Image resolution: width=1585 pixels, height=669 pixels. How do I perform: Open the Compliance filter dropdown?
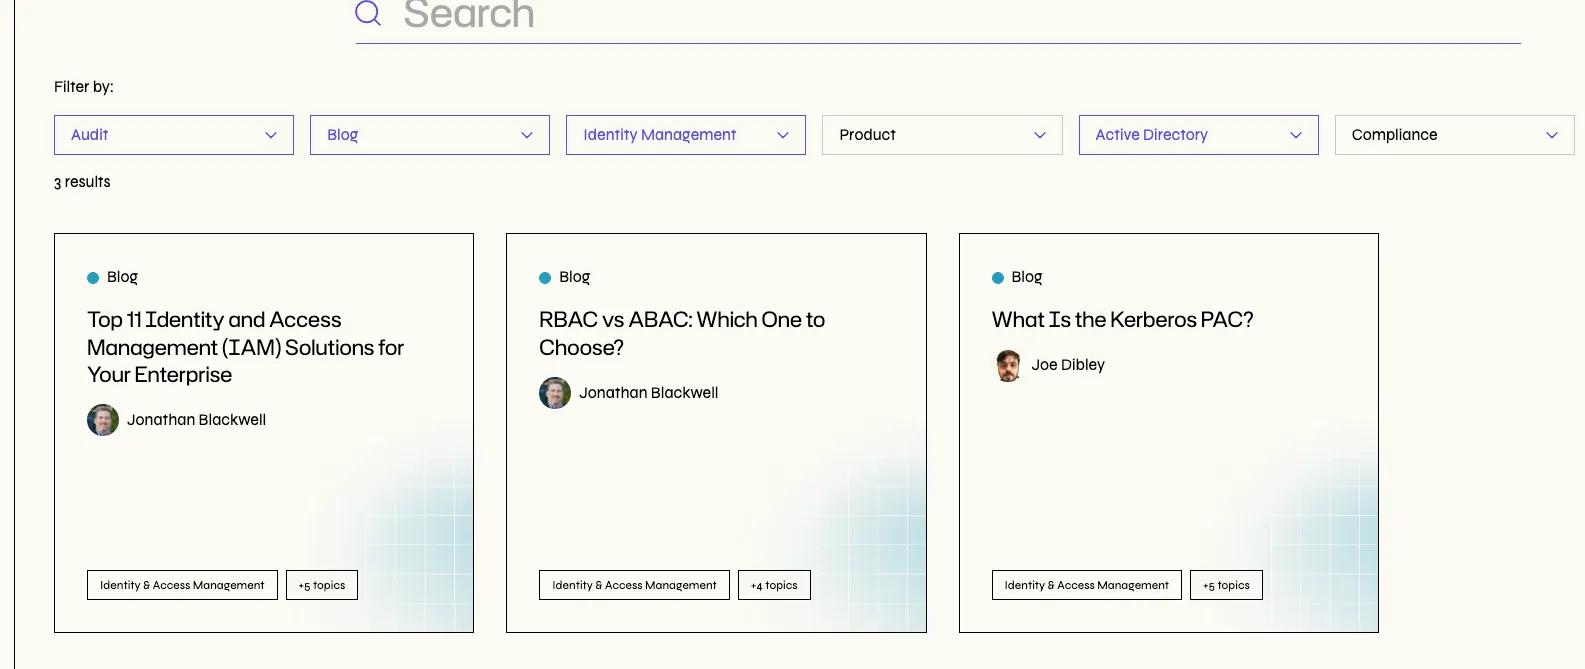[1454, 135]
